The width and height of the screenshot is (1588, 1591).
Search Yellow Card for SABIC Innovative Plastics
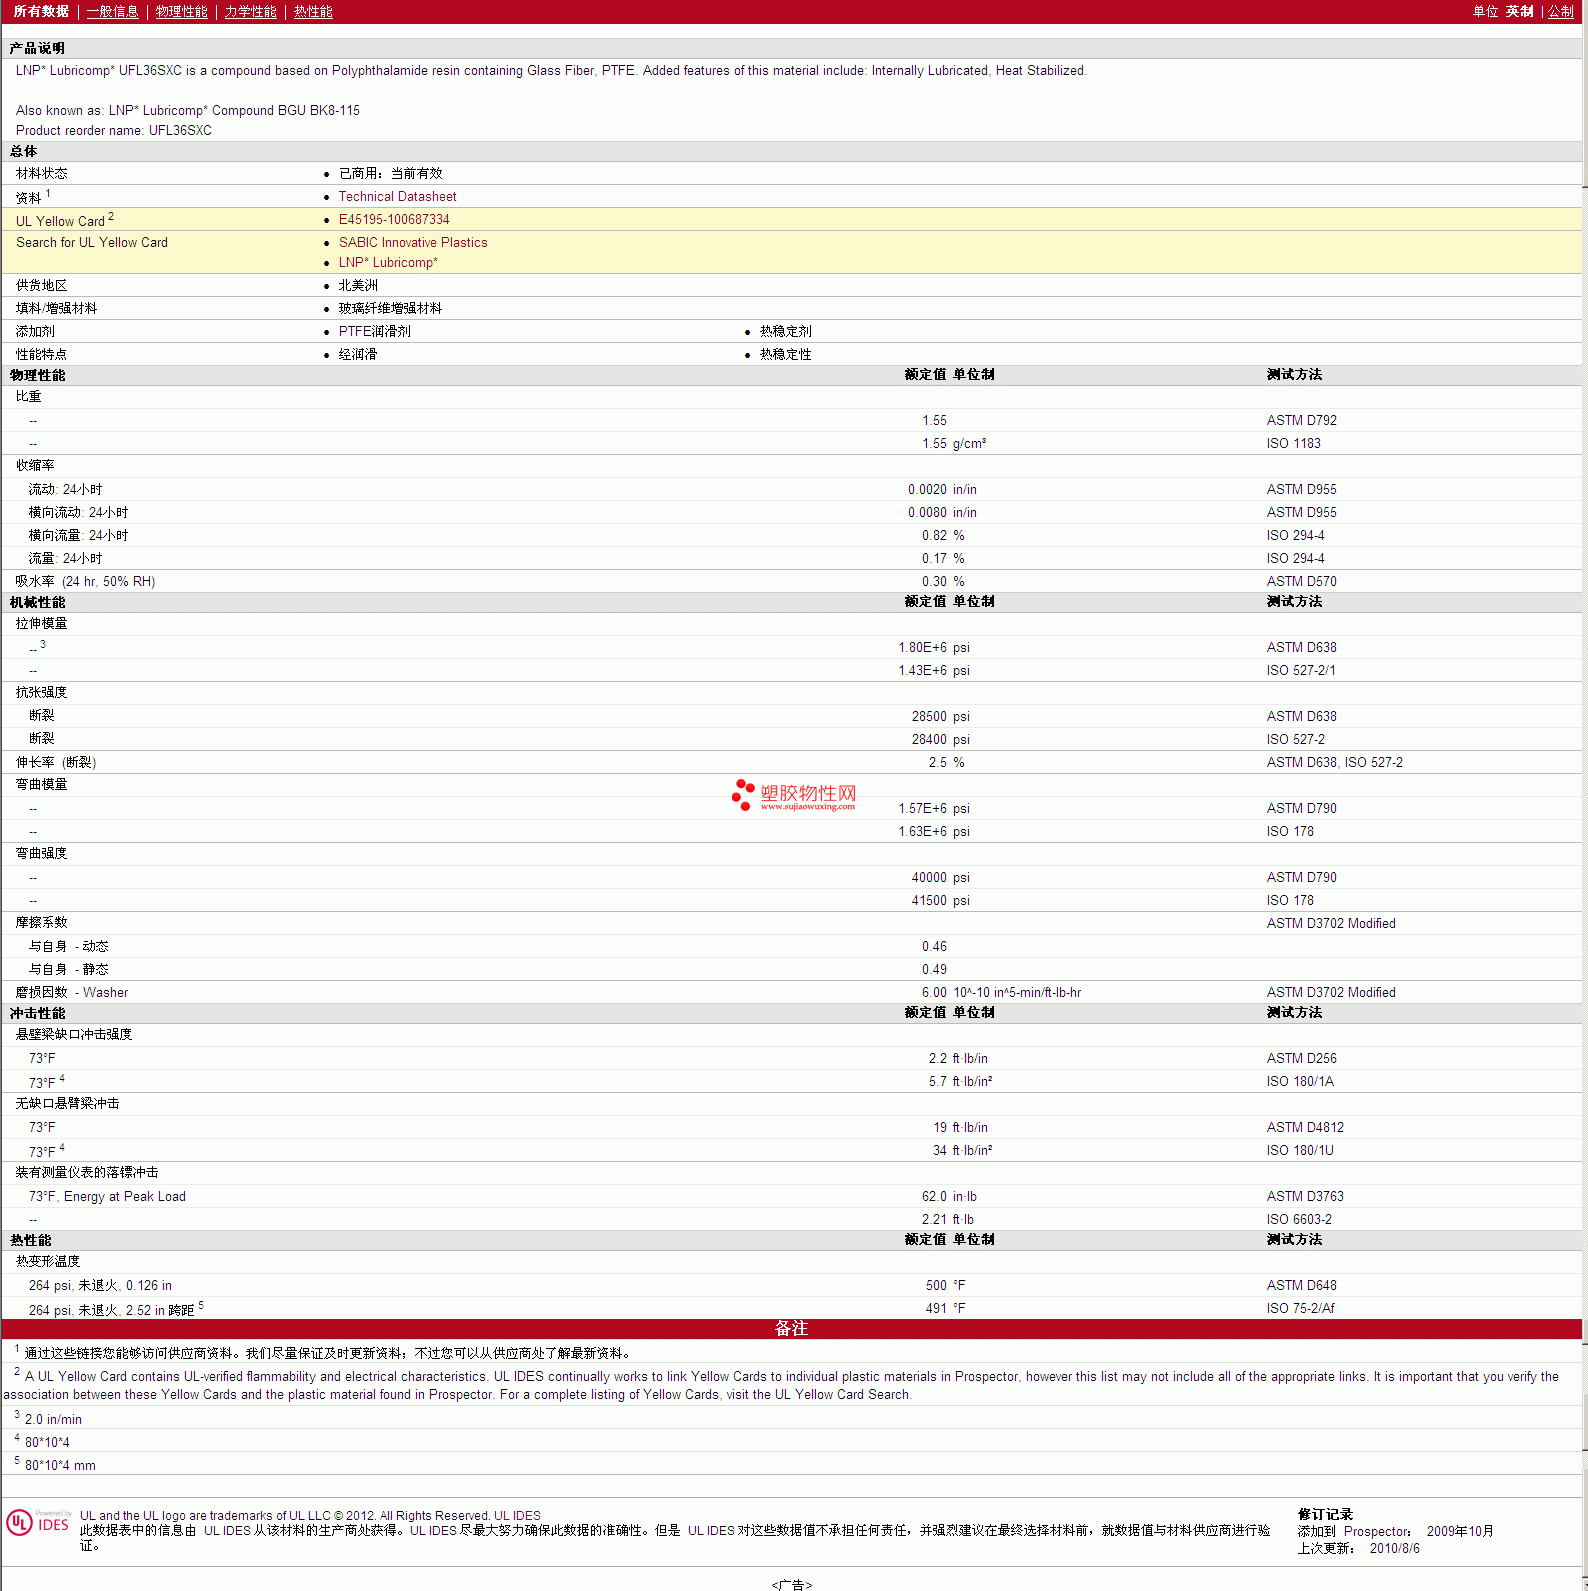413,243
